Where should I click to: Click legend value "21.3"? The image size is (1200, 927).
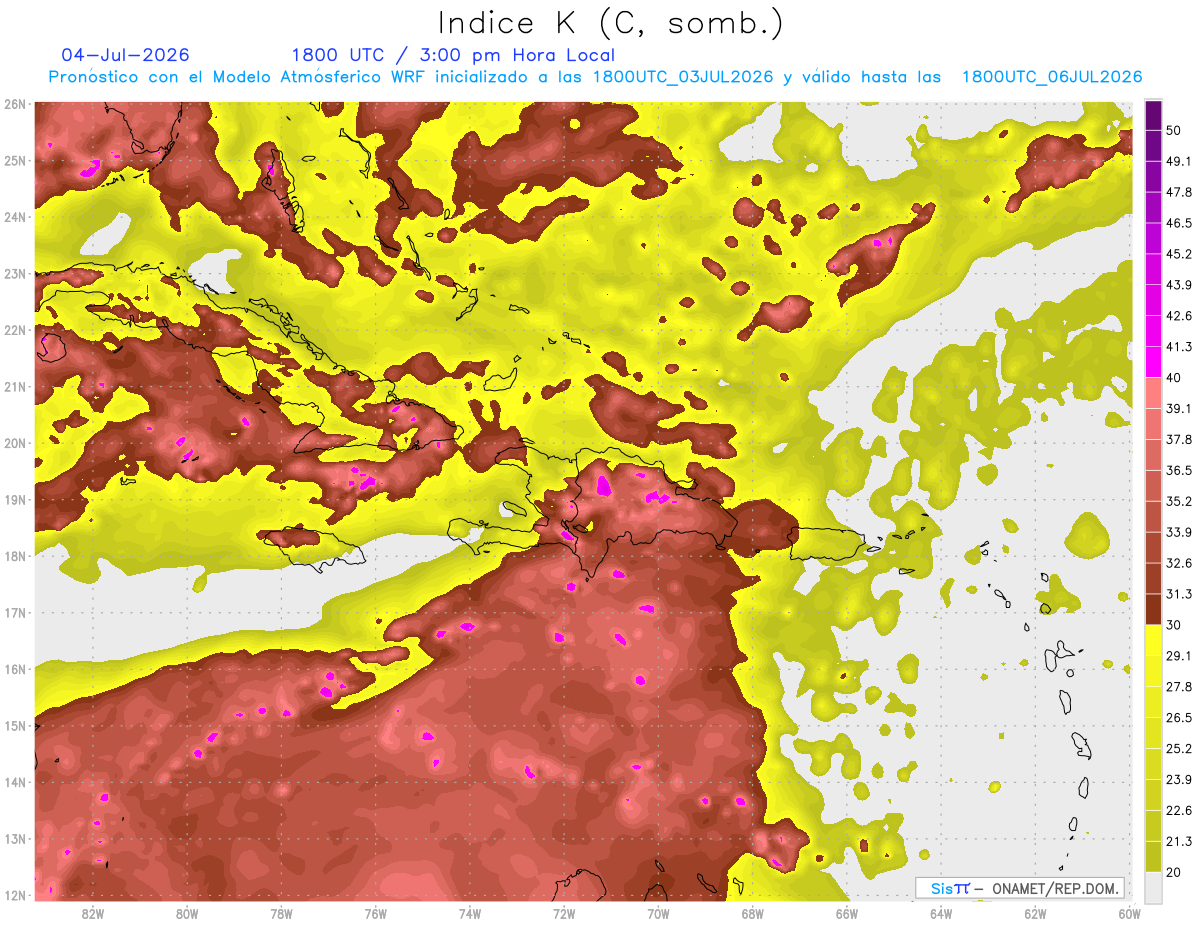pyautogui.click(x=1179, y=842)
